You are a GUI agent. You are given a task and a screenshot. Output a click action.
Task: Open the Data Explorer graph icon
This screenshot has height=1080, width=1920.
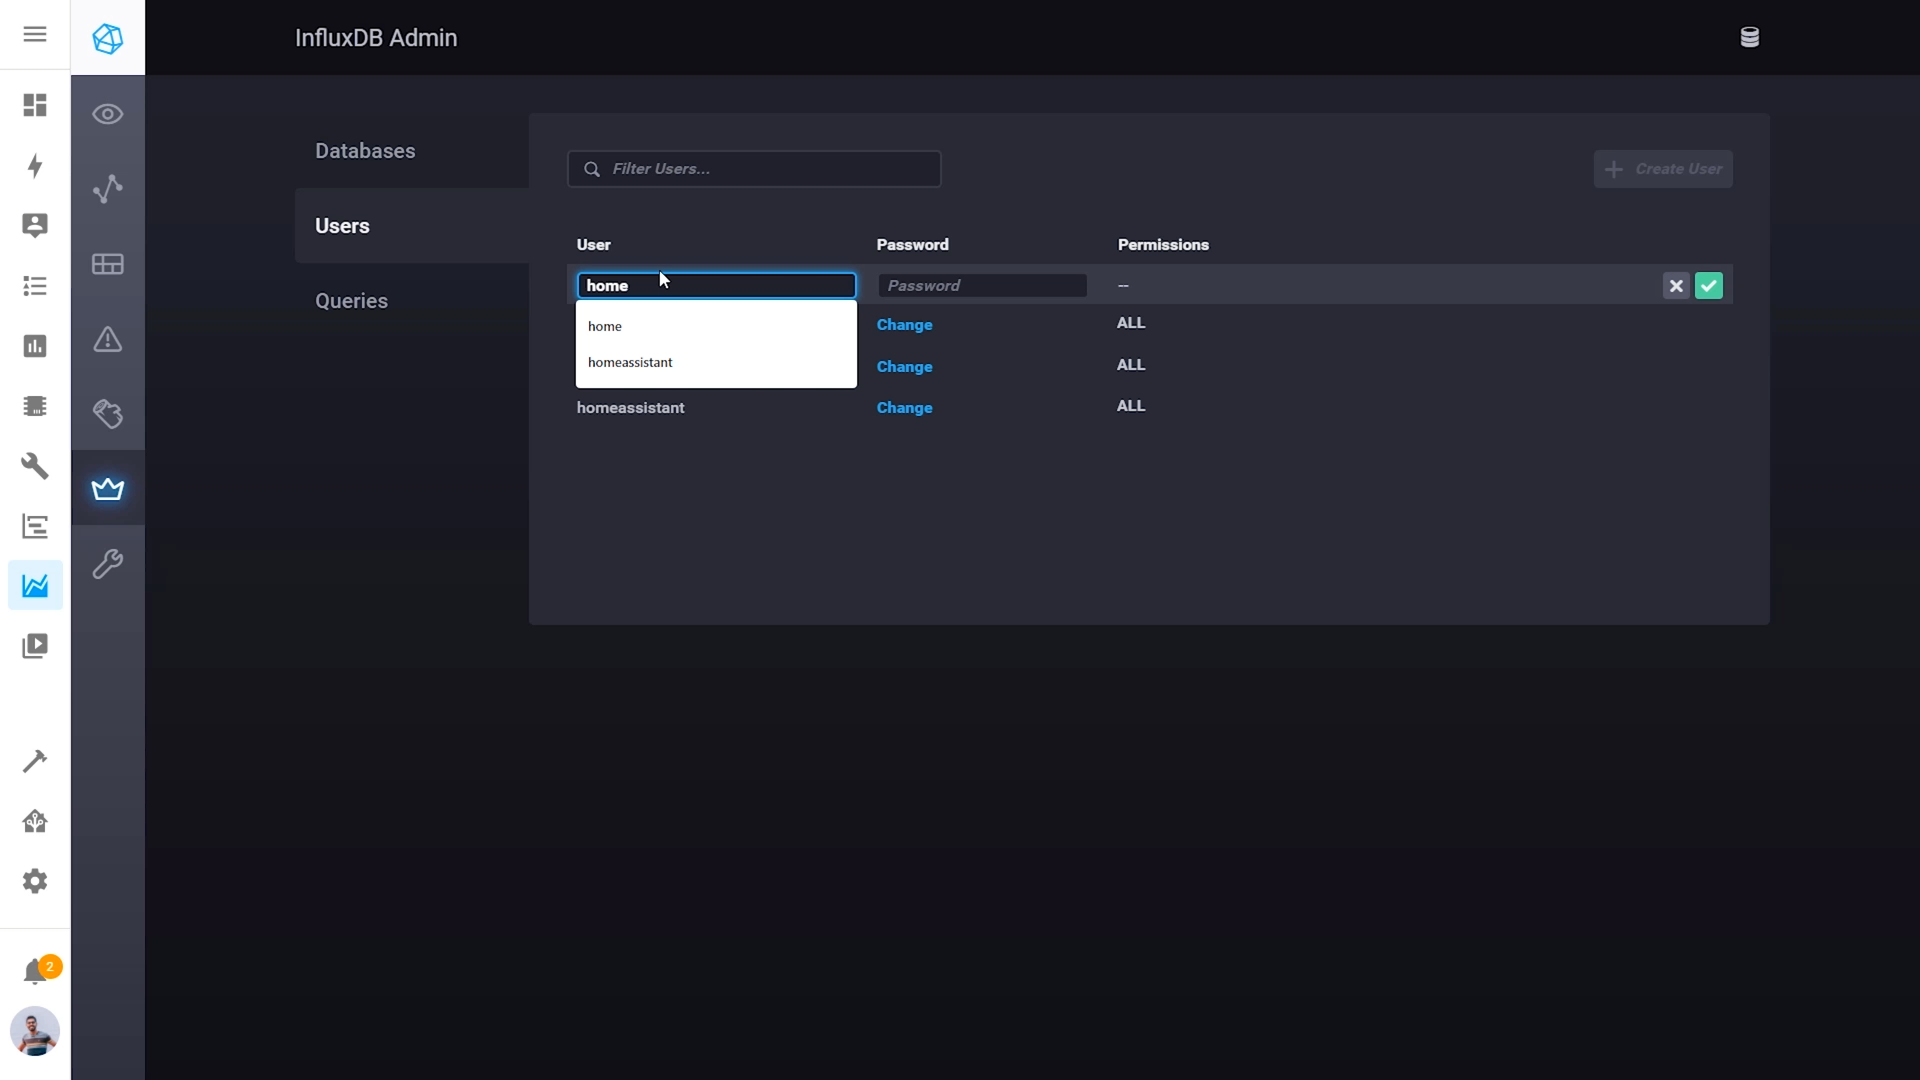tap(108, 189)
